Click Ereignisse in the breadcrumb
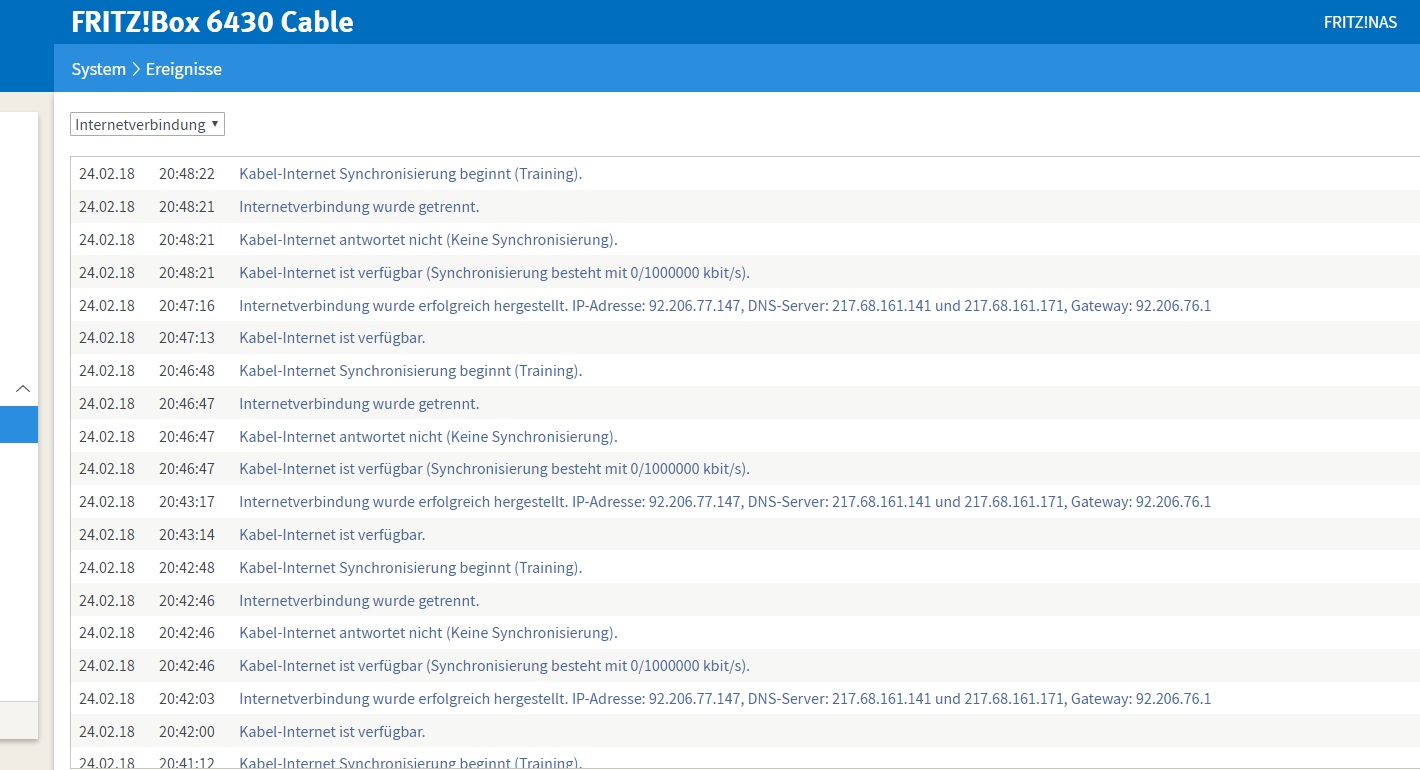Image resolution: width=1420 pixels, height=770 pixels. (x=184, y=69)
